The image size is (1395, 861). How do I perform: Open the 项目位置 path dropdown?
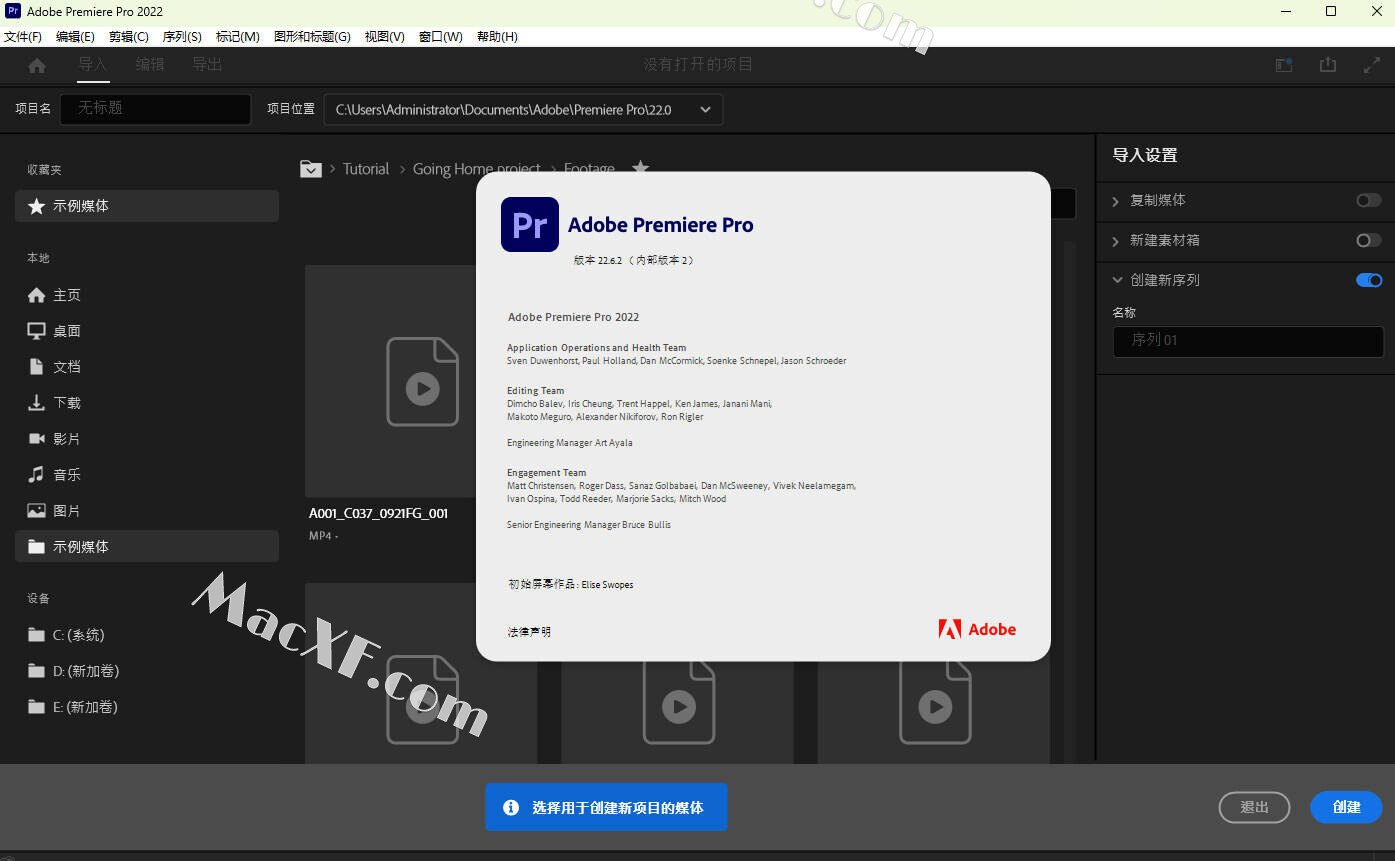705,110
